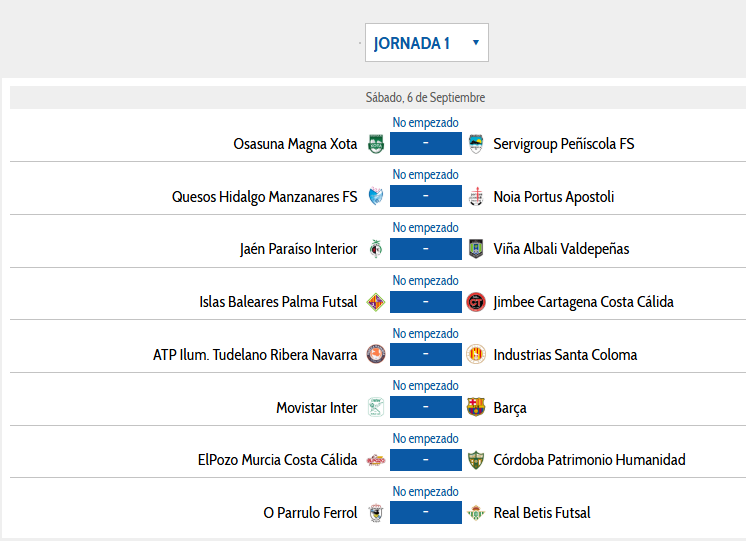This screenshot has width=746, height=541.
Task: Click the Real Betis Futsal crest icon
Action: click(x=476, y=513)
